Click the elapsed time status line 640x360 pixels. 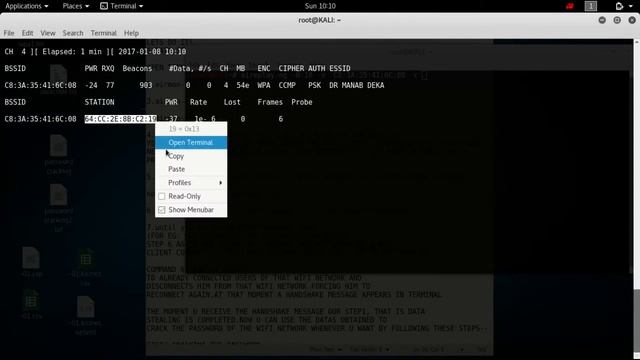click(95, 52)
